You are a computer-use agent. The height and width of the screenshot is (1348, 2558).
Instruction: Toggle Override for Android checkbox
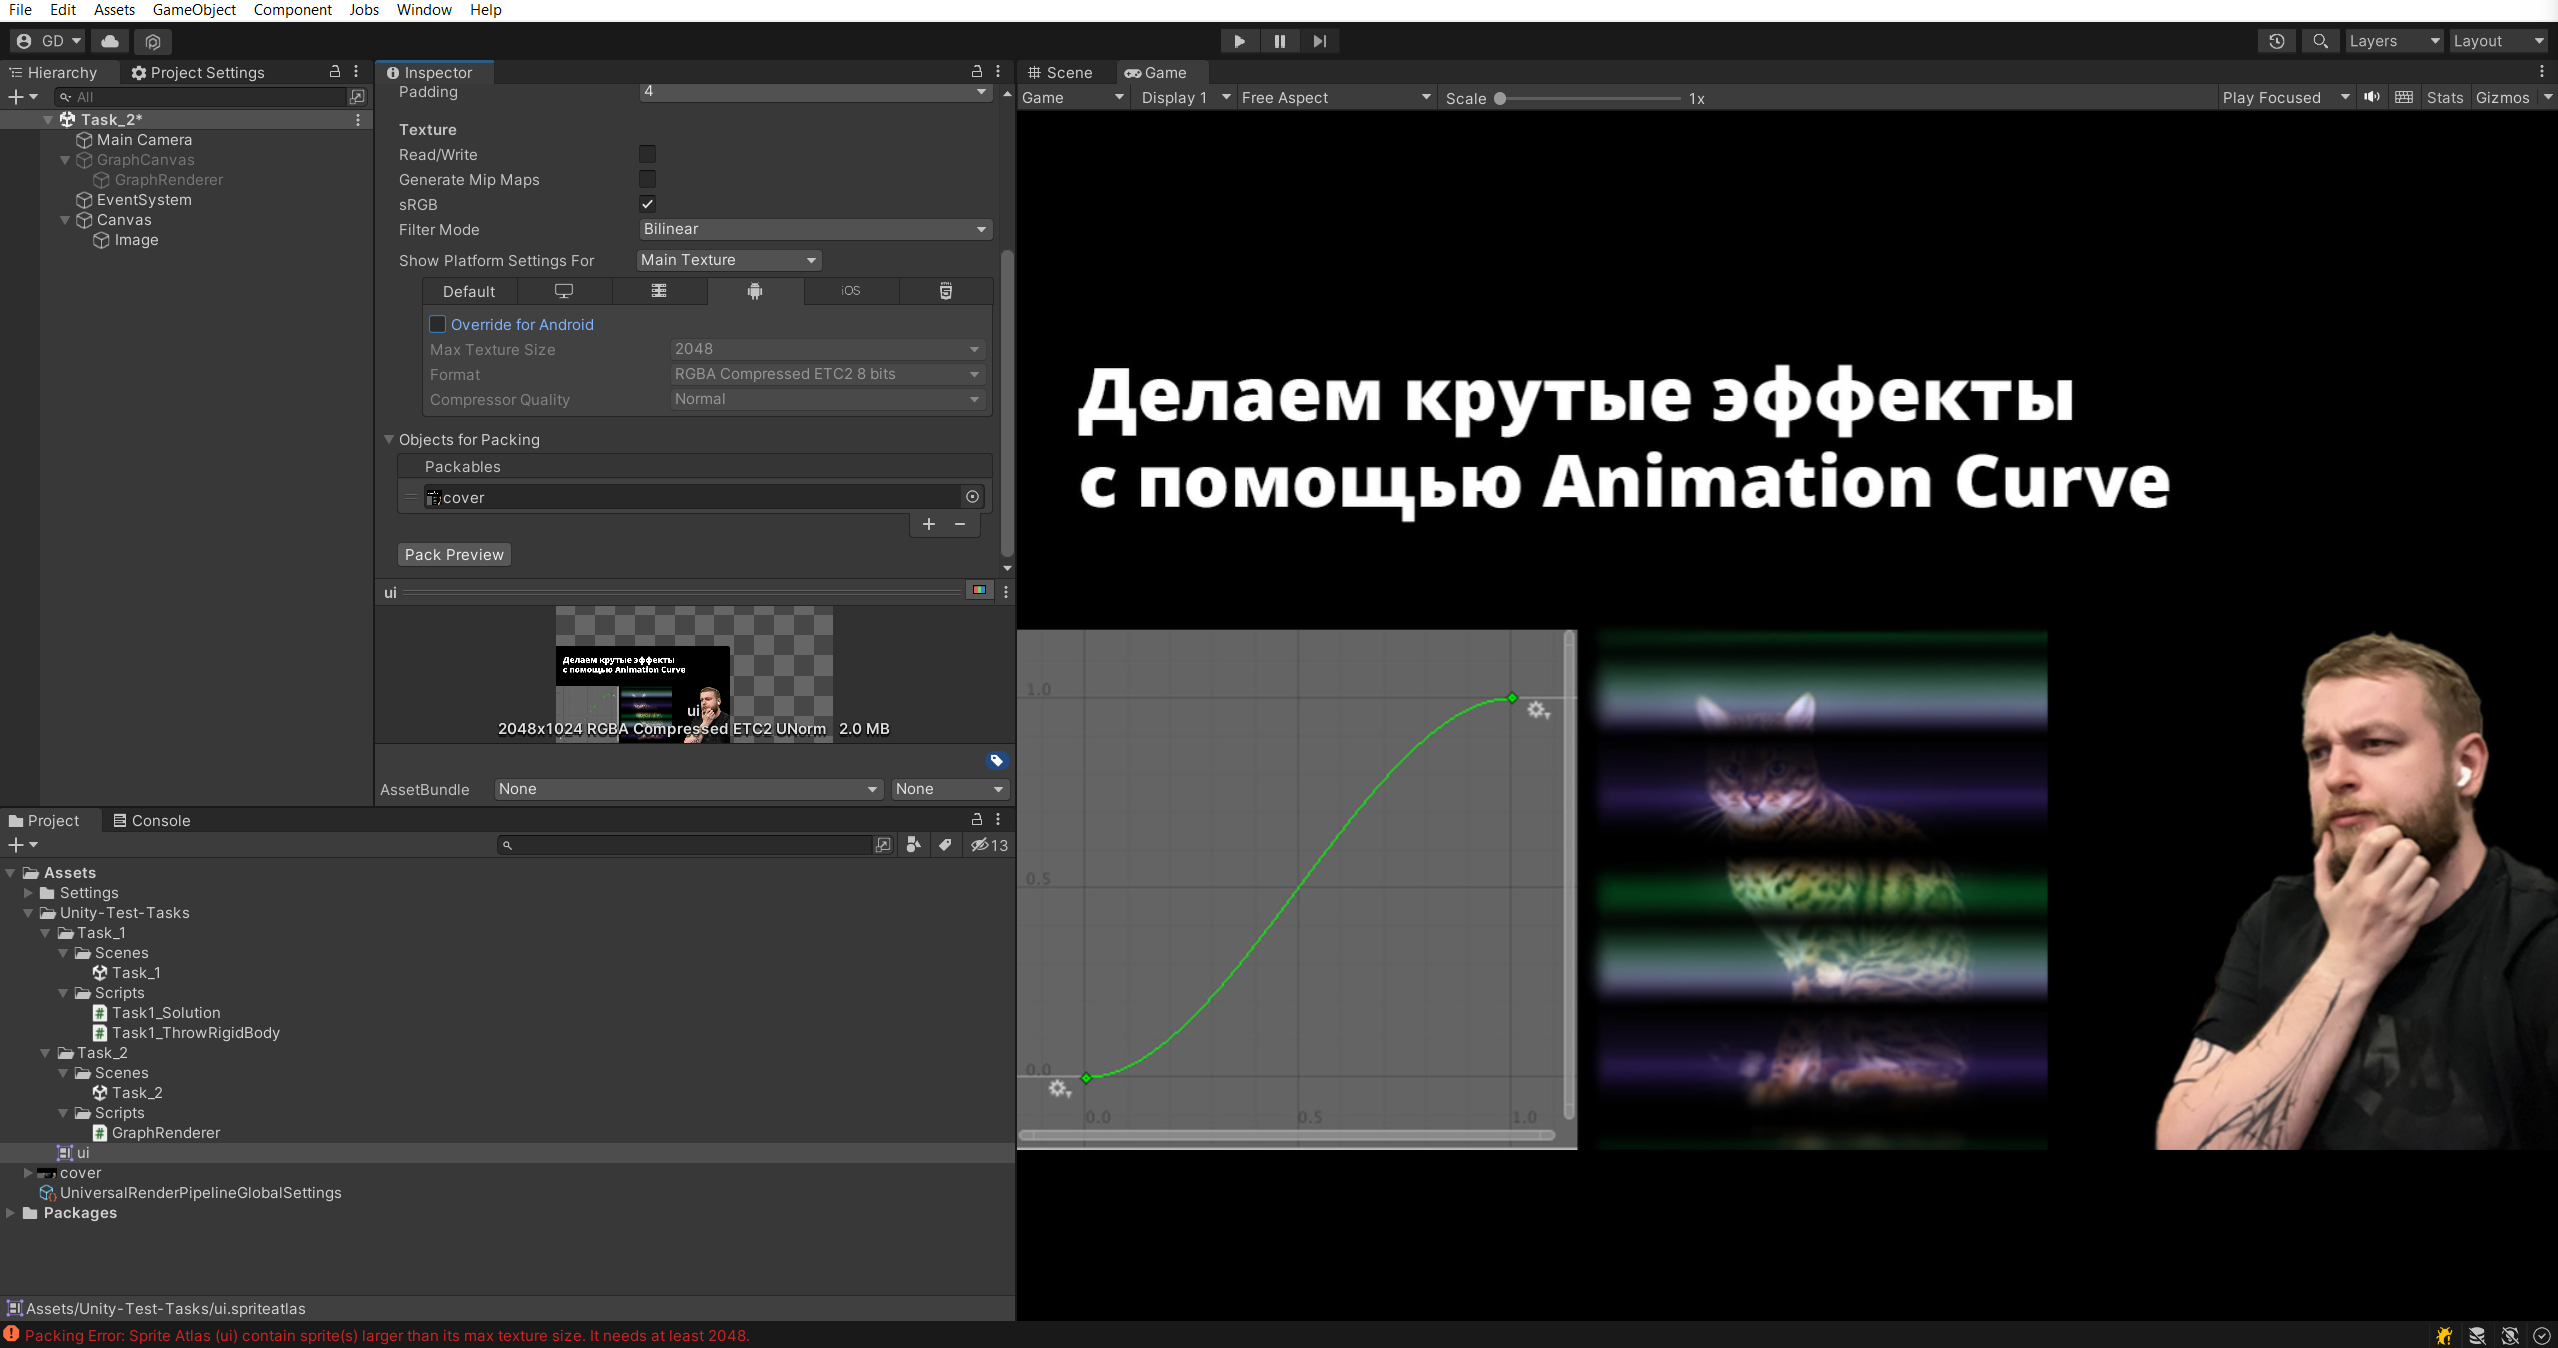(435, 323)
